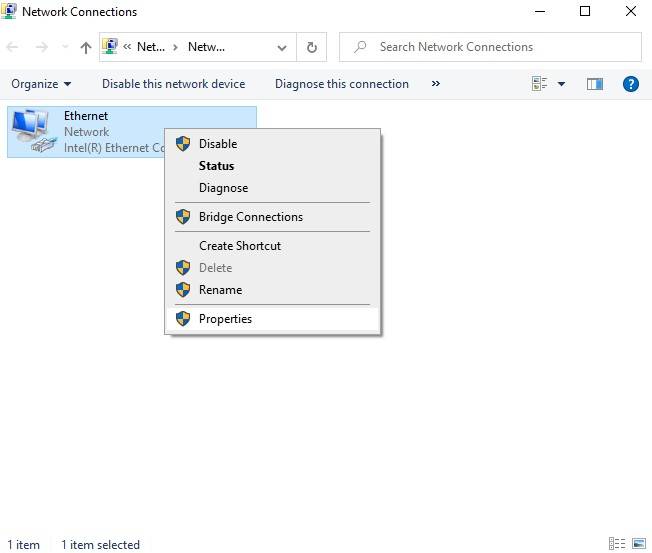Choose Rename from the context menu
The width and height of the screenshot is (652, 553).
pyautogui.click(x=272, y=290)
